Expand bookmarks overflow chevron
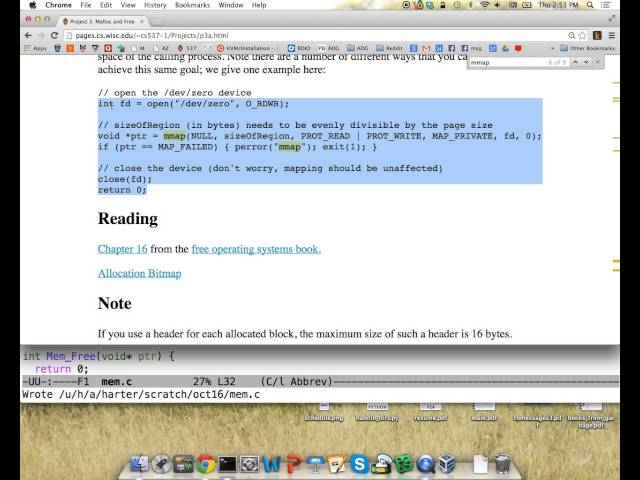Screen dimensions: 640x480 [x=553, y=48]
